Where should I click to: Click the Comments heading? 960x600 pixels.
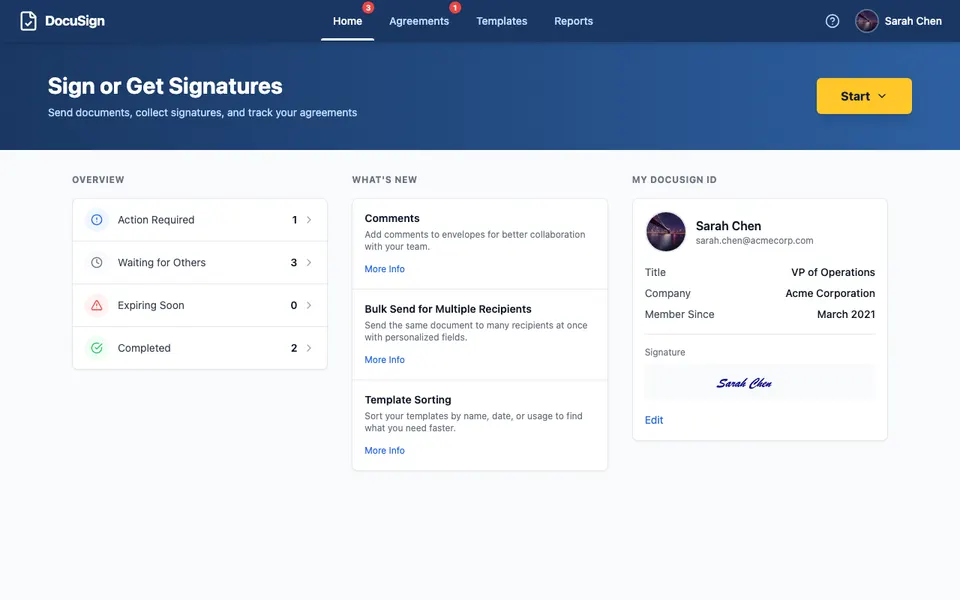click(392, 218)
